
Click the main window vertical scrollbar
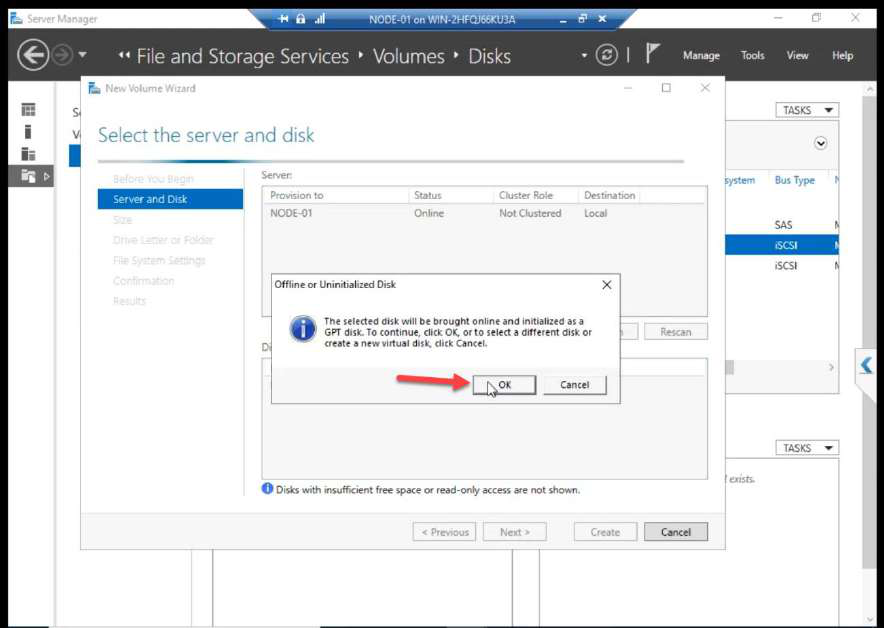[x=870, y=333]
